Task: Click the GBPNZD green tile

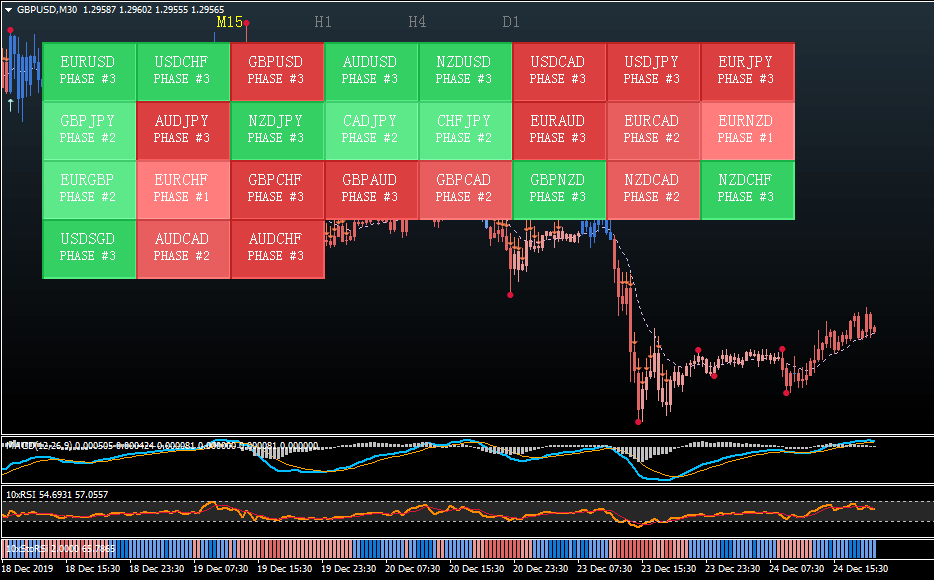Action: tap(558, 189)
